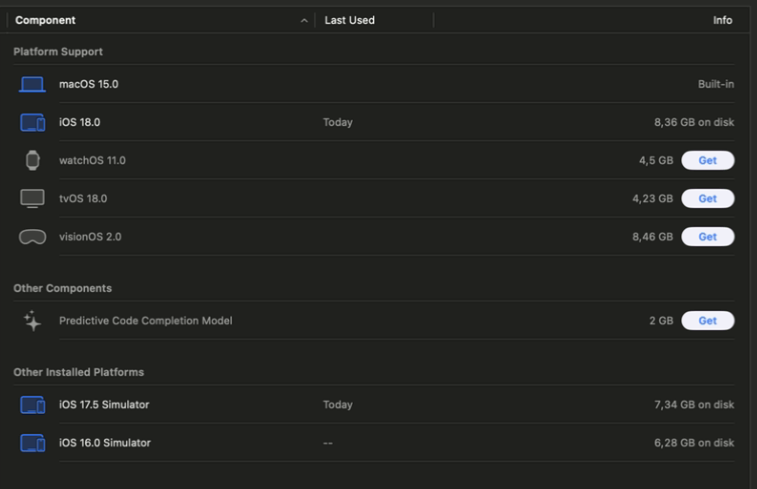Click the Platform Support section heading
Viewport: 757px width, 489px height.
(58, 52)
